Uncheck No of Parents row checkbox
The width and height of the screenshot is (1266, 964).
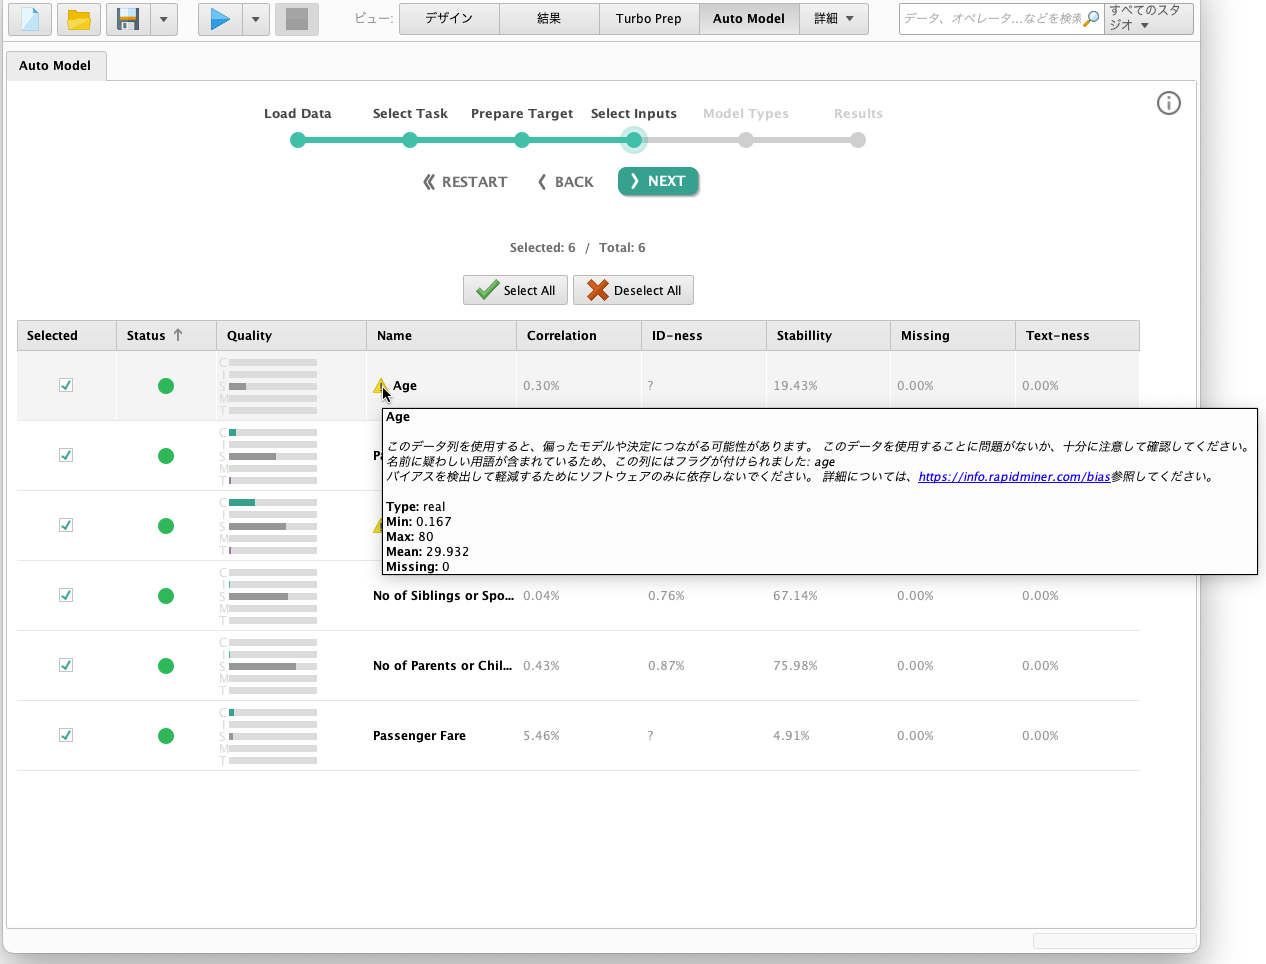pyautogui.click(x=66, y=665)
